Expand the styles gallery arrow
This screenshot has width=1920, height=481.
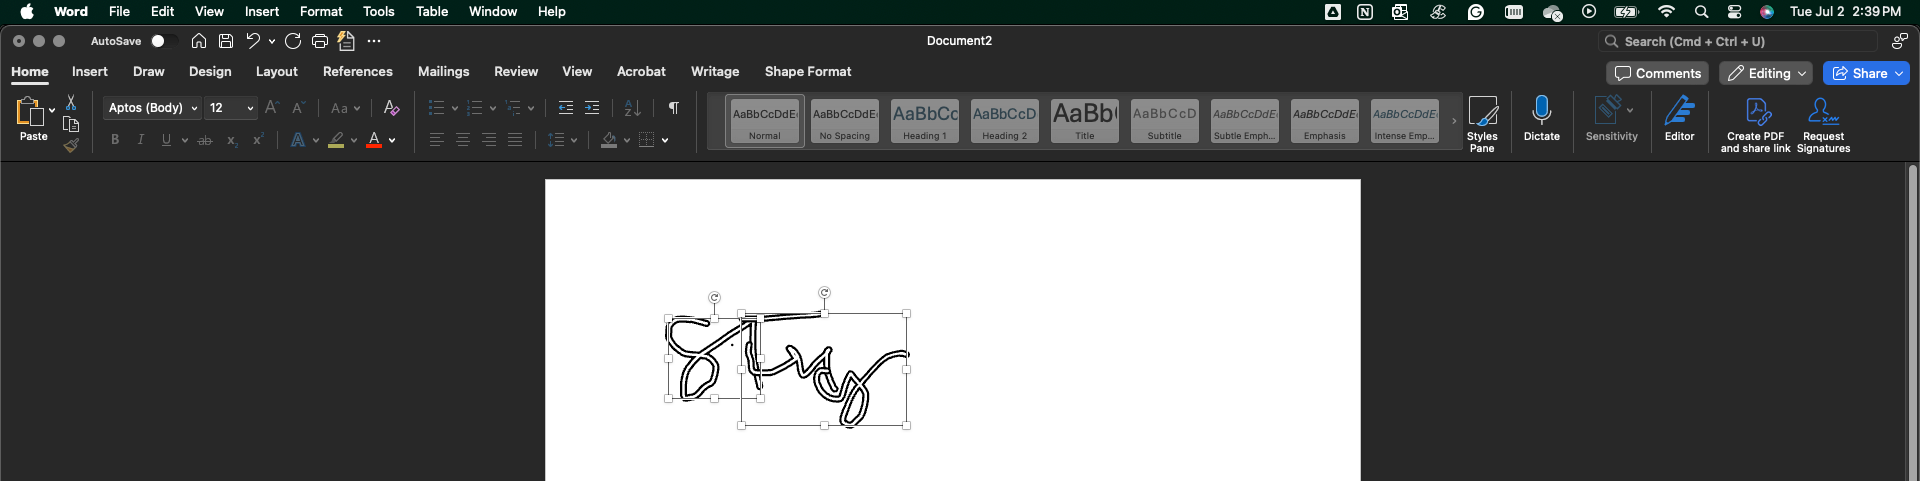tap(1454, 121)
